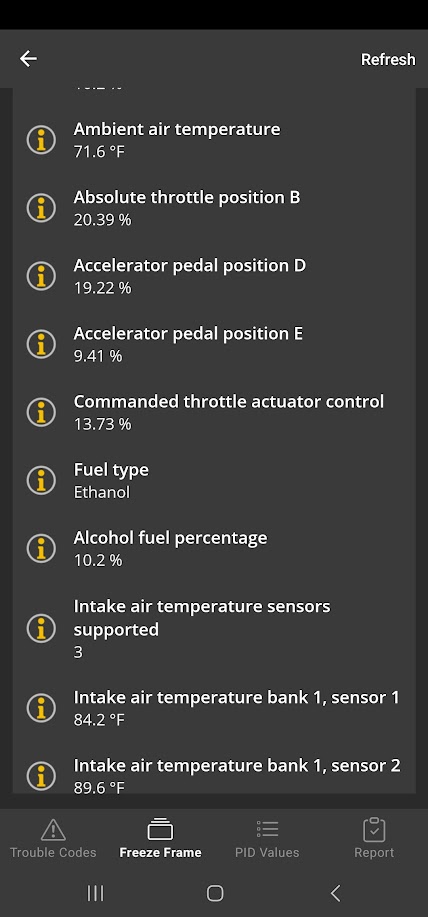Show info for Commanded throttle actuator control

coord(42,412)
